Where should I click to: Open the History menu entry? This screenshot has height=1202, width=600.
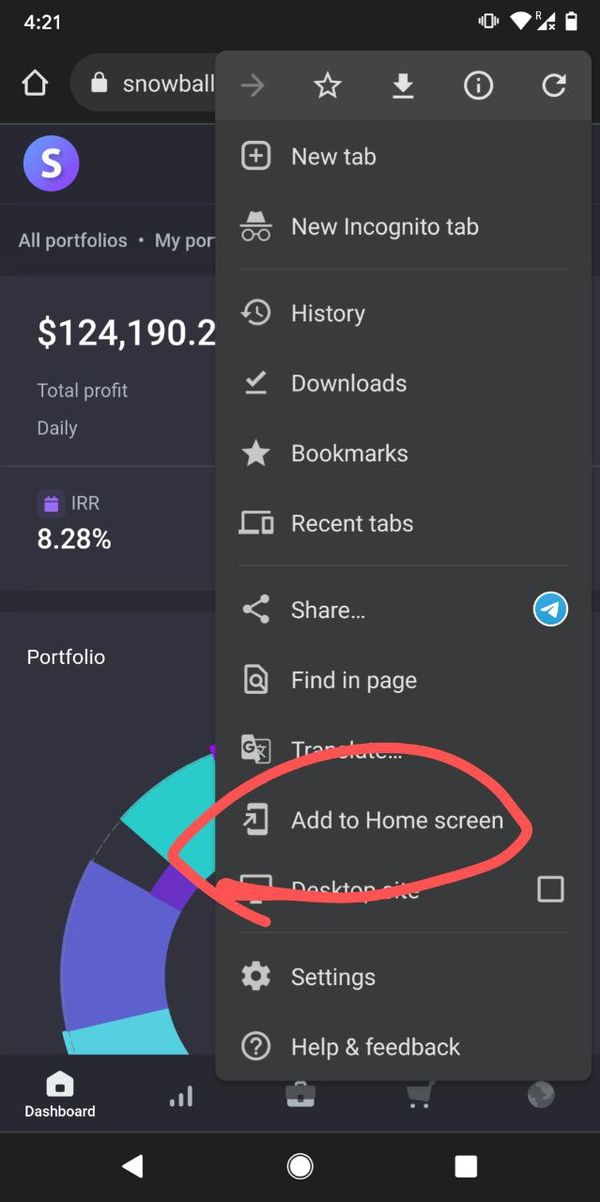327,313
